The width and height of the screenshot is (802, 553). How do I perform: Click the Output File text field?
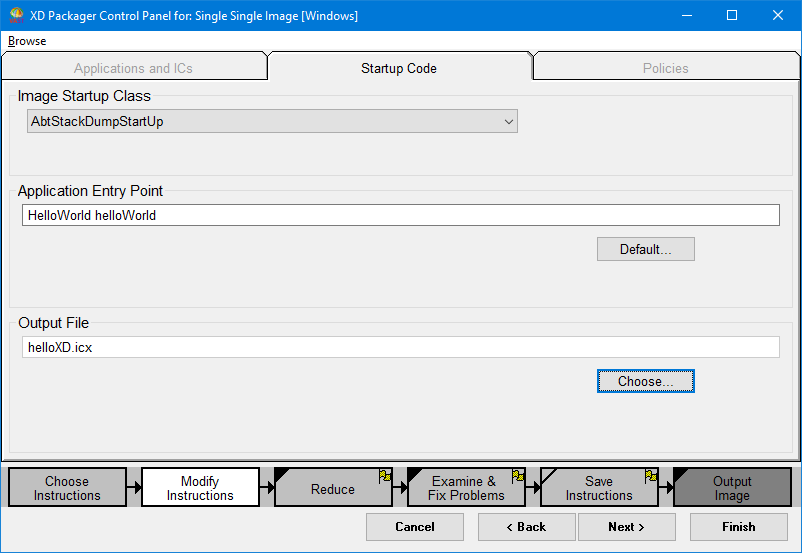(400, 347)
